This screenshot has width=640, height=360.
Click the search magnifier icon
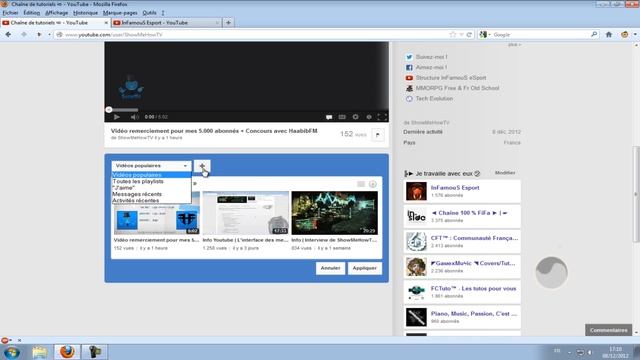pyautogui.click(x=594, y=35)
